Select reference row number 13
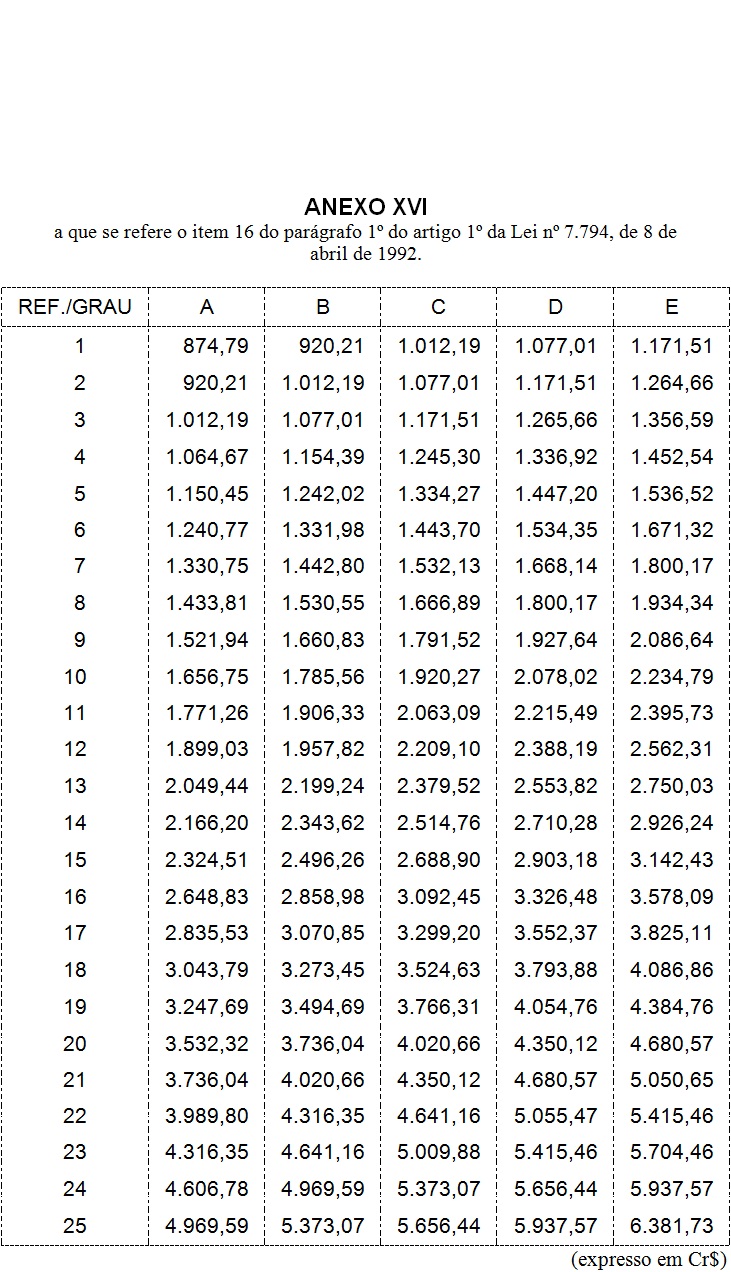This screenshot has width=731, height=1272. (75, 786)
